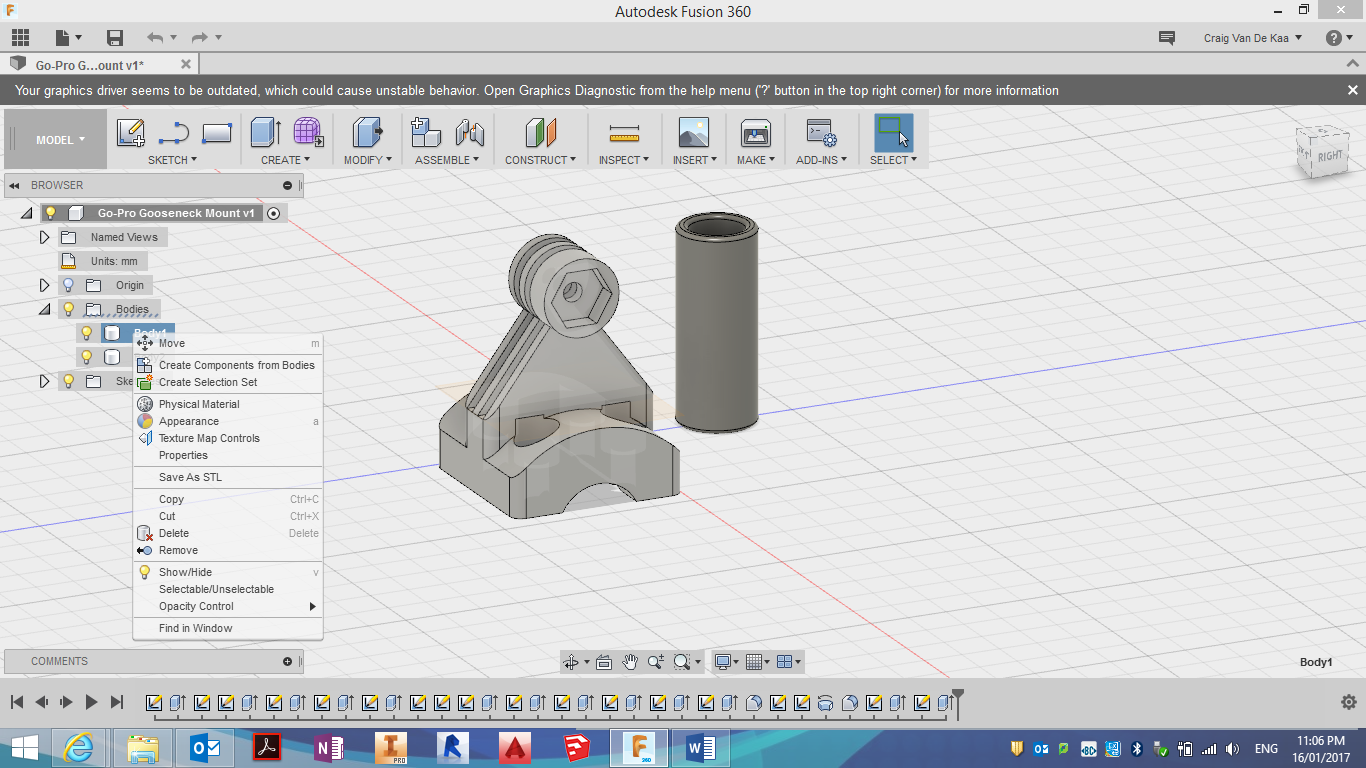The height and width of the screenshot is (768, 1366).
Task: Click the Measure inspect icon
Action: [x=624, y=133]
